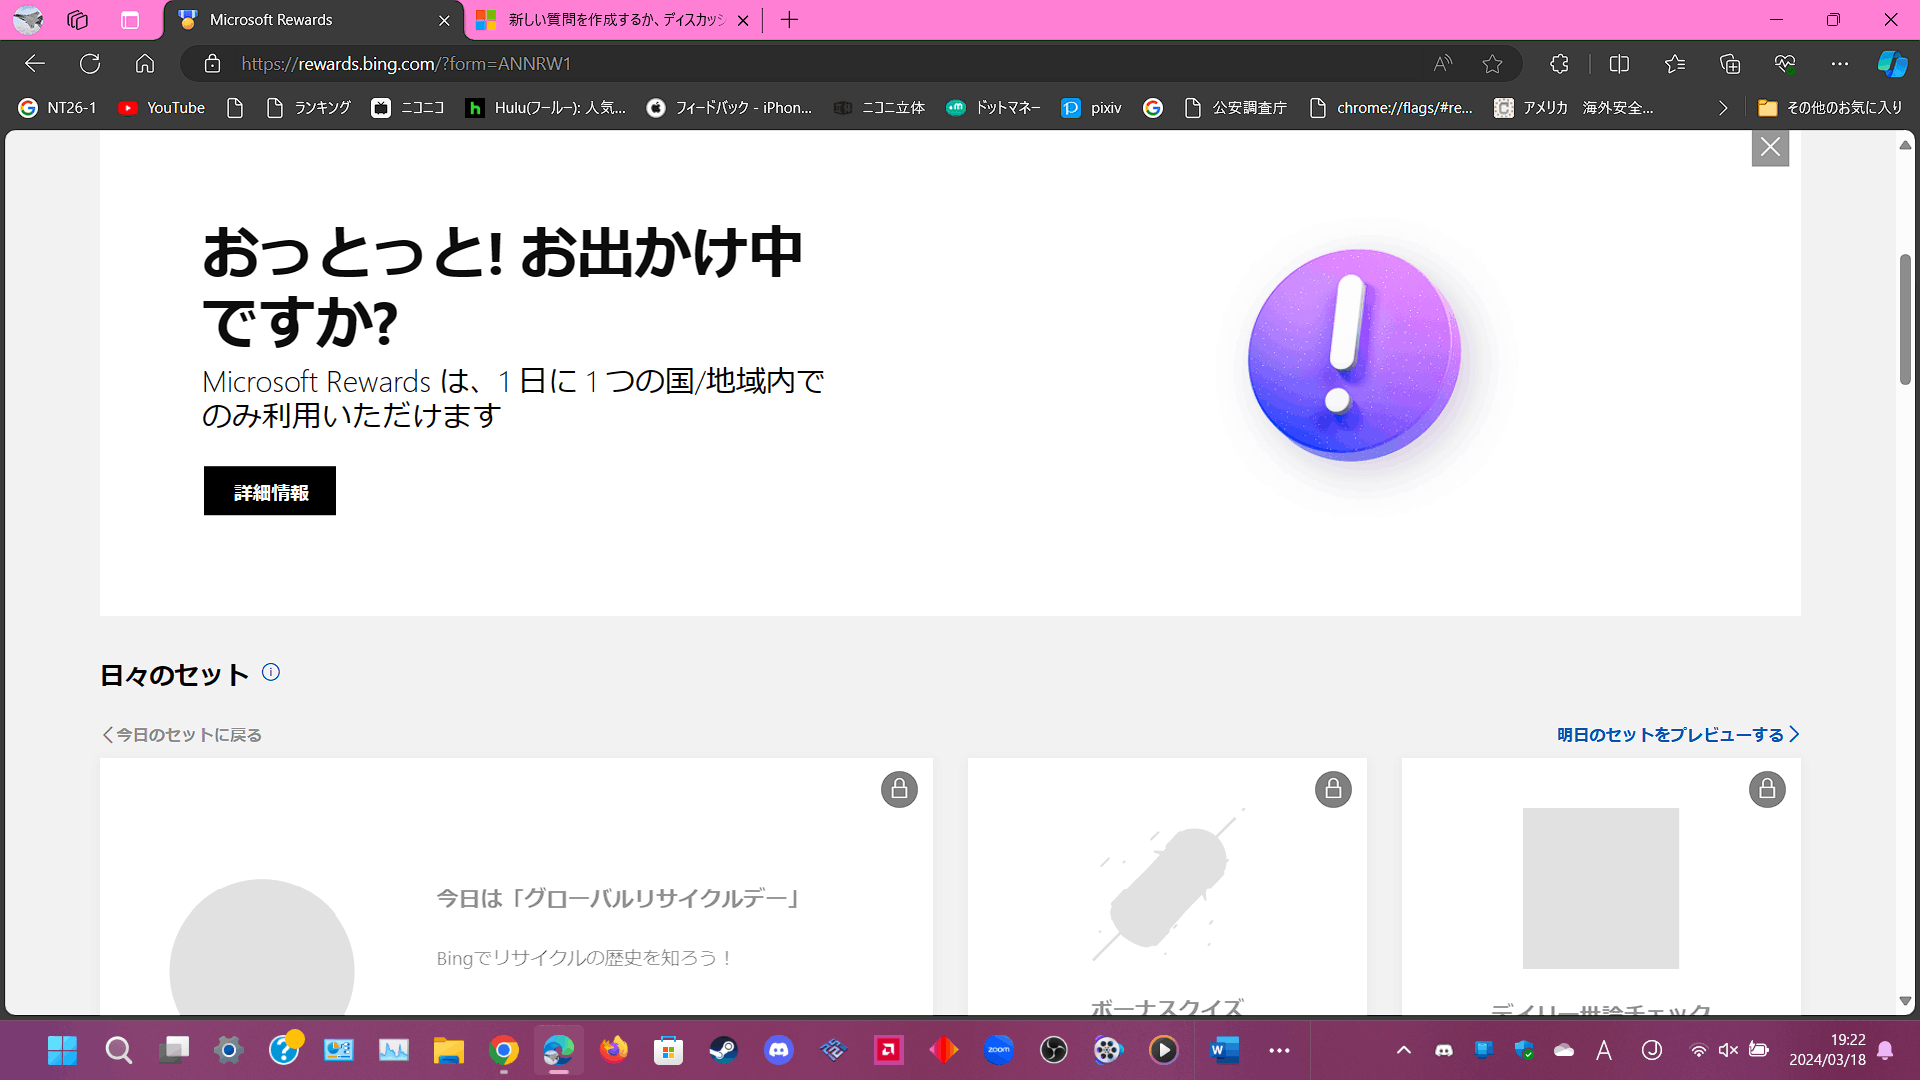This screenshot has height=1080, width=1920.
Task: Launch Copilot sidebar
Action: coord(1892,64)
